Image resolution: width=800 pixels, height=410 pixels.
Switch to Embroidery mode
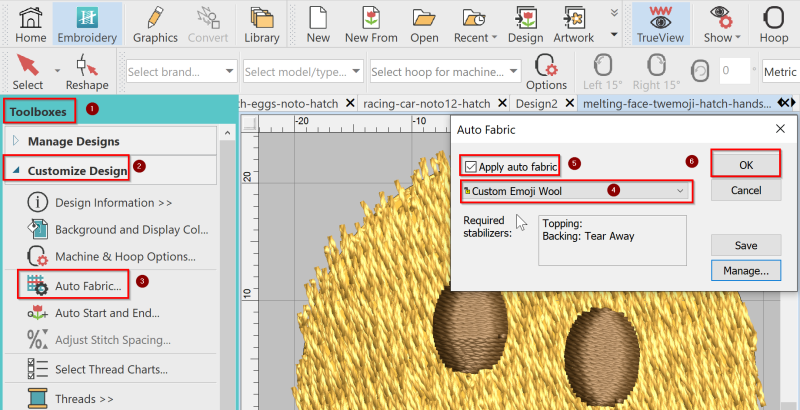click(87, 24)
